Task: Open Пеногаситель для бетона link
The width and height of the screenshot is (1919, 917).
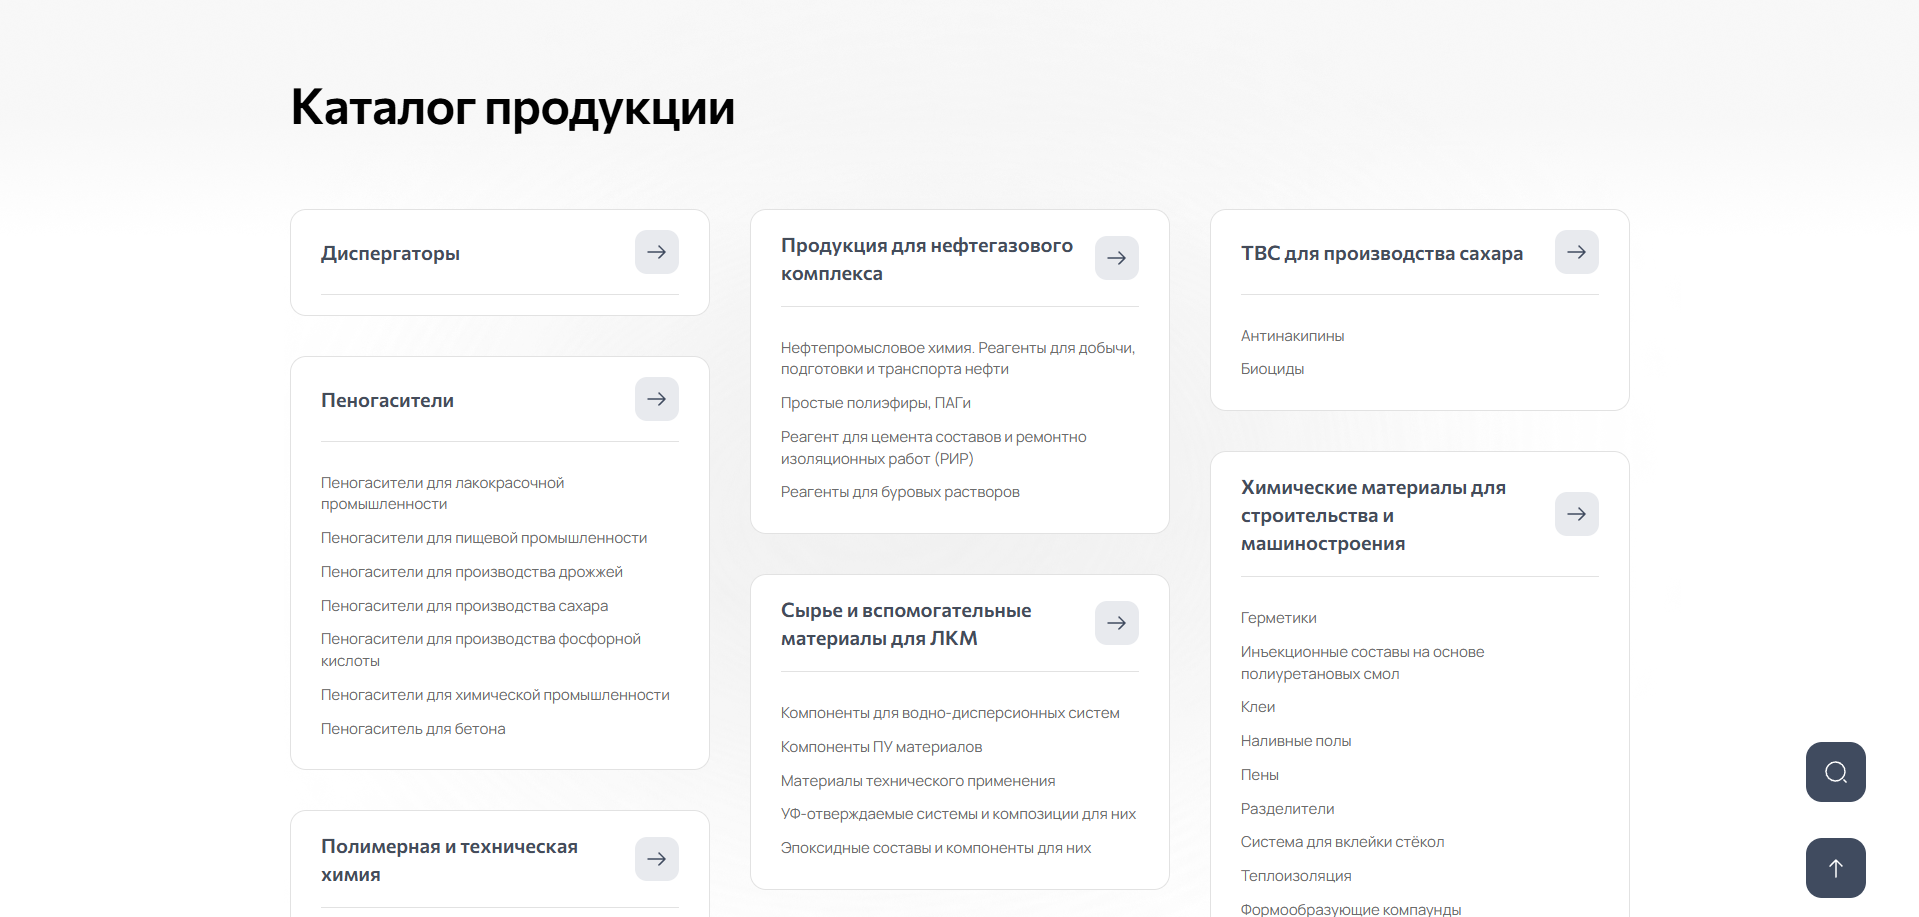Action: pyautogui.click(x=413, y=729)
